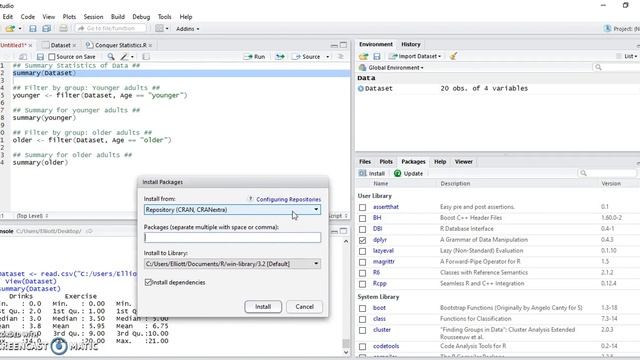Open the dplyr package link
Viewport: 640px width, 360px height.
coord(380,240)
